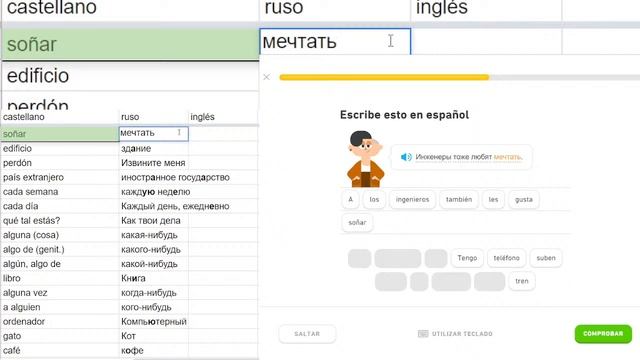Remove 'también' from the answer line

459,200
